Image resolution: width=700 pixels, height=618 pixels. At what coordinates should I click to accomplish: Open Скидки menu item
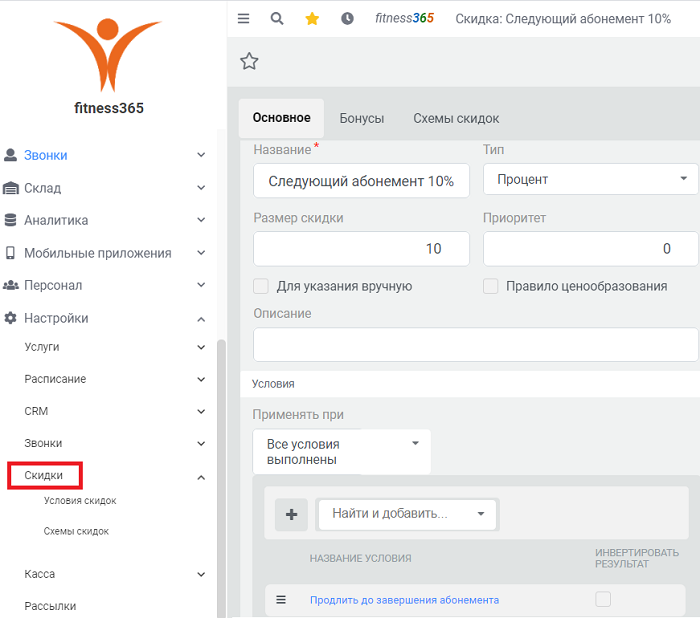point(43,475)
